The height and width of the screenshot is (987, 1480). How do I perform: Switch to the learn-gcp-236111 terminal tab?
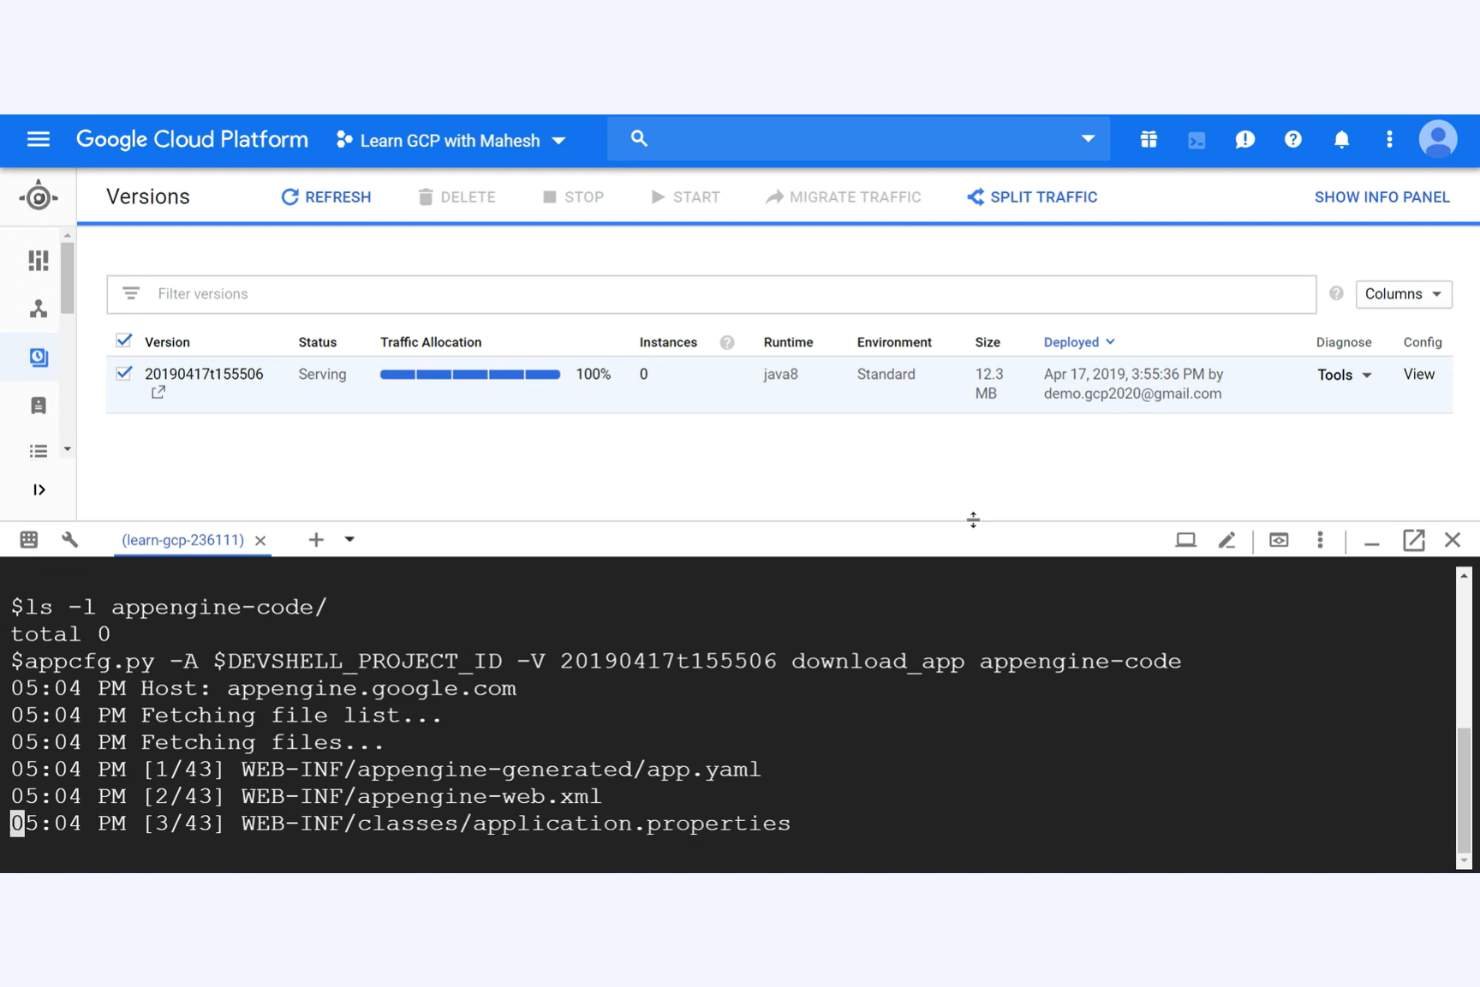point(182,539)
